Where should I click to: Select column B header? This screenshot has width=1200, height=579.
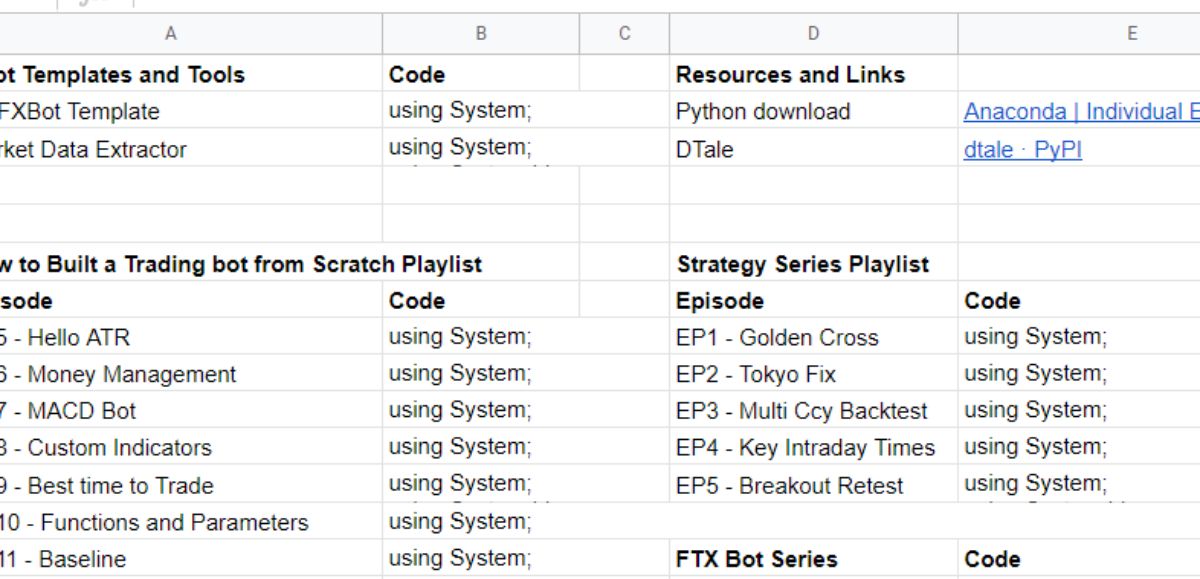480,34
